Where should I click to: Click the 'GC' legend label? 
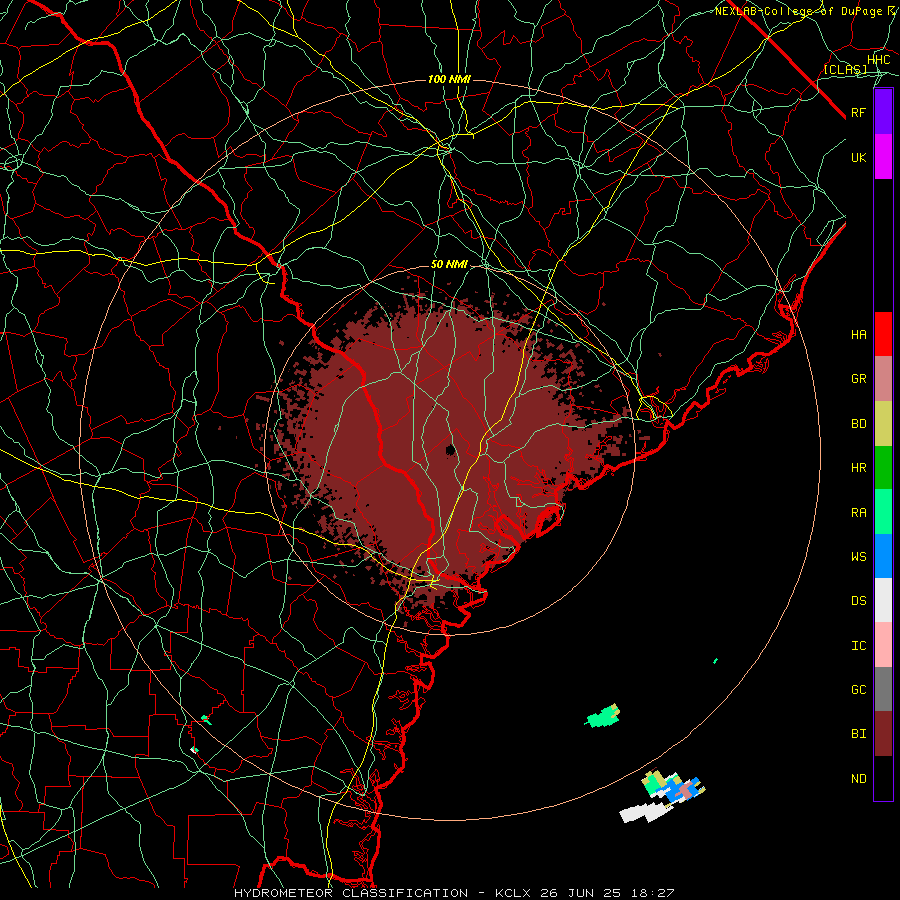tap(858, 690)
